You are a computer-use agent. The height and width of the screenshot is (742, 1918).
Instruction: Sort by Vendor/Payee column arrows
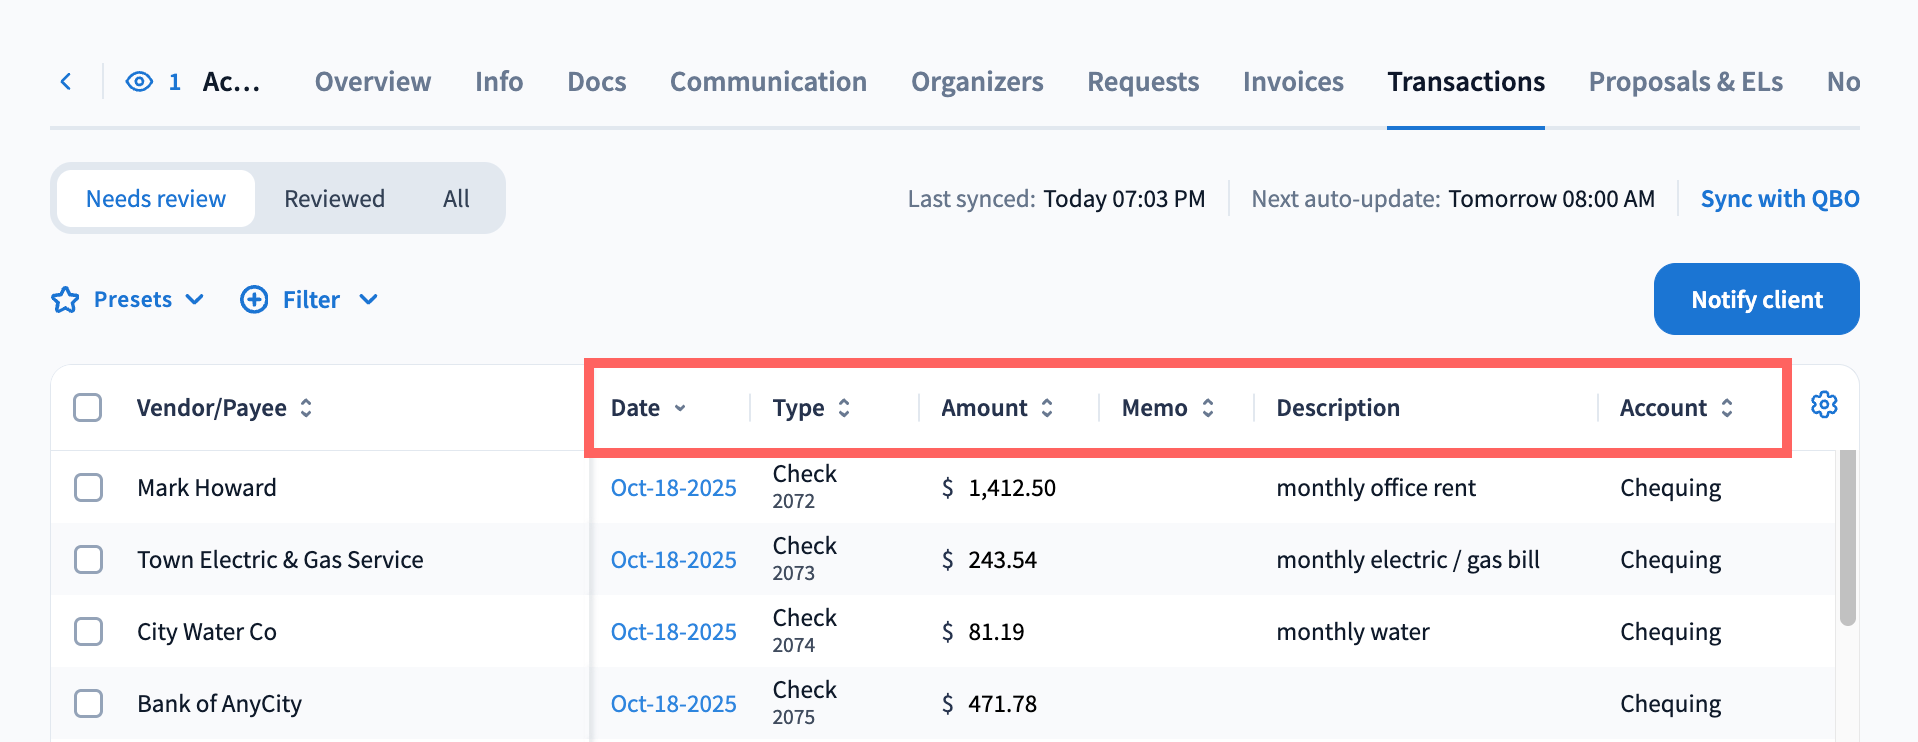tap(306, 408)
